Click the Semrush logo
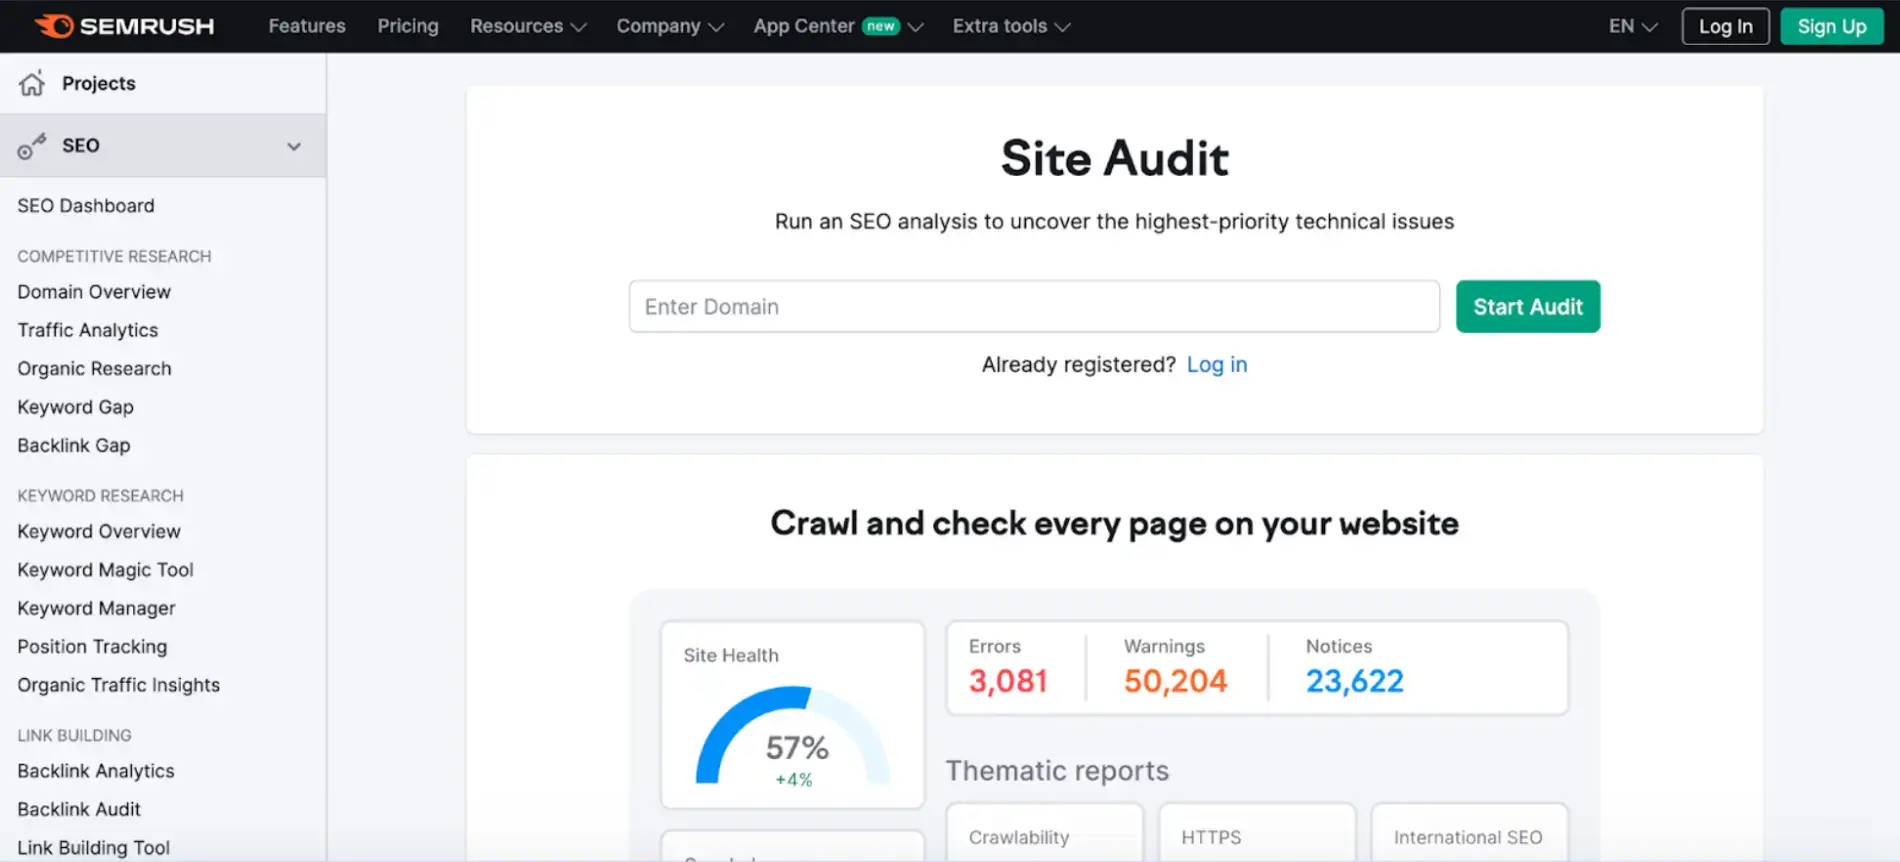This screenshot has width=1900, height=862. tap(124, 26)
